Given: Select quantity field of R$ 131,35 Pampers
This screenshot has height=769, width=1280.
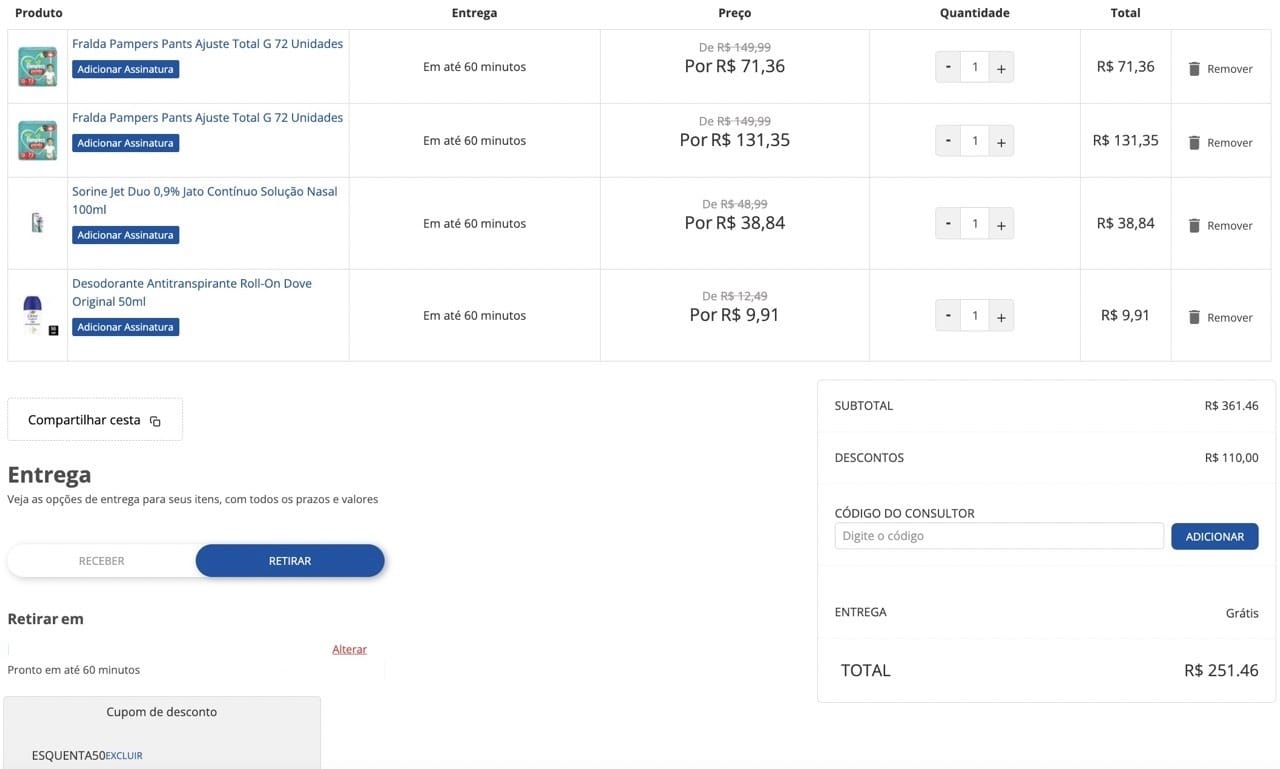Looking at the screenshot, I should [x=975, y=141].
